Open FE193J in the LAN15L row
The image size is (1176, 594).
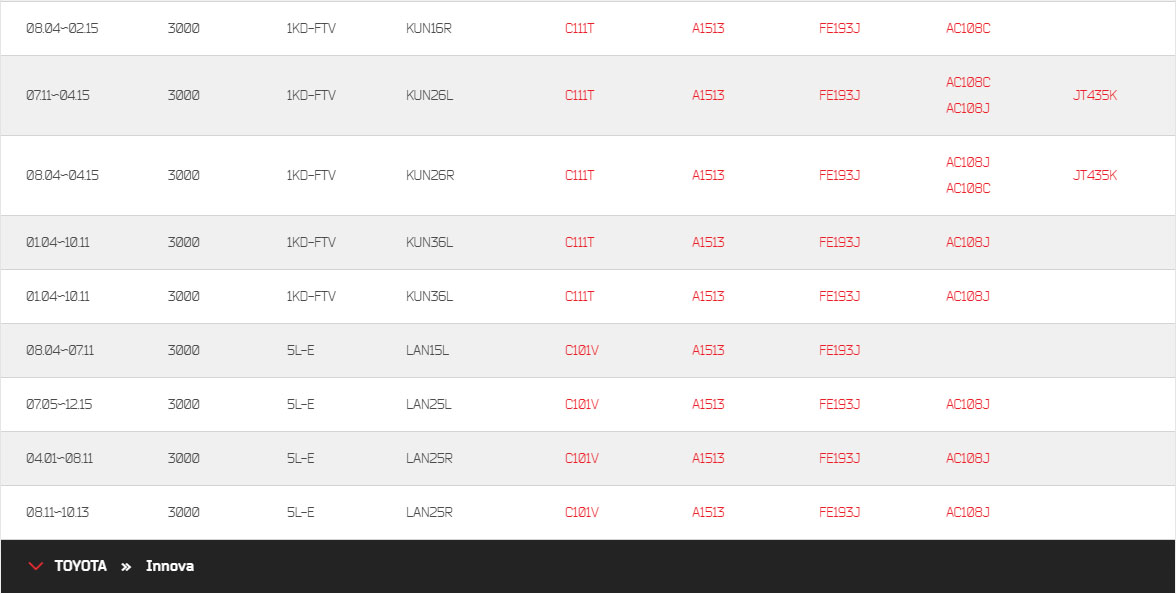coord(839,350)
